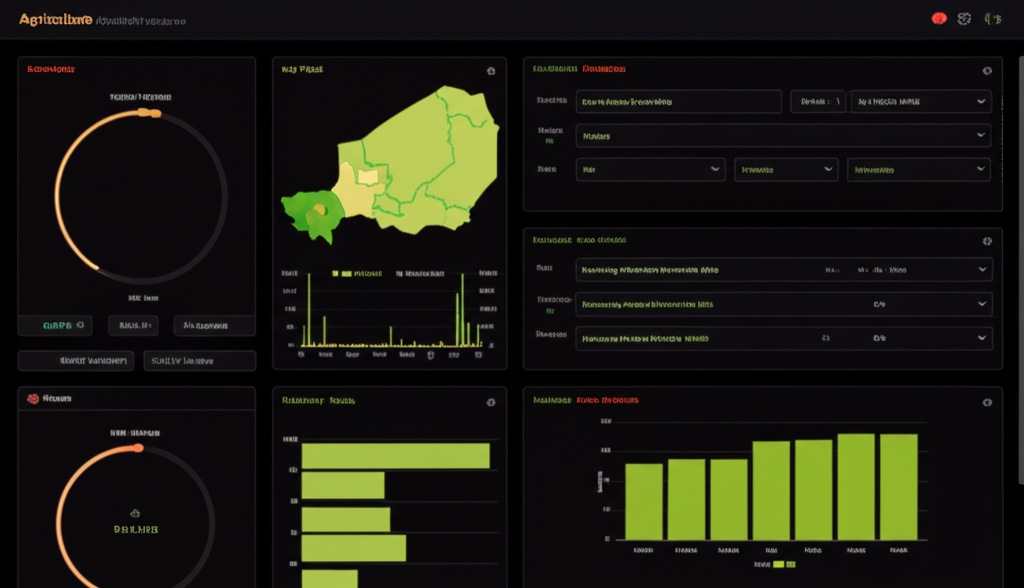Open the gear on the bottom-right bar chart
The width and height of the screenshot is (1024, 588).
988,401
